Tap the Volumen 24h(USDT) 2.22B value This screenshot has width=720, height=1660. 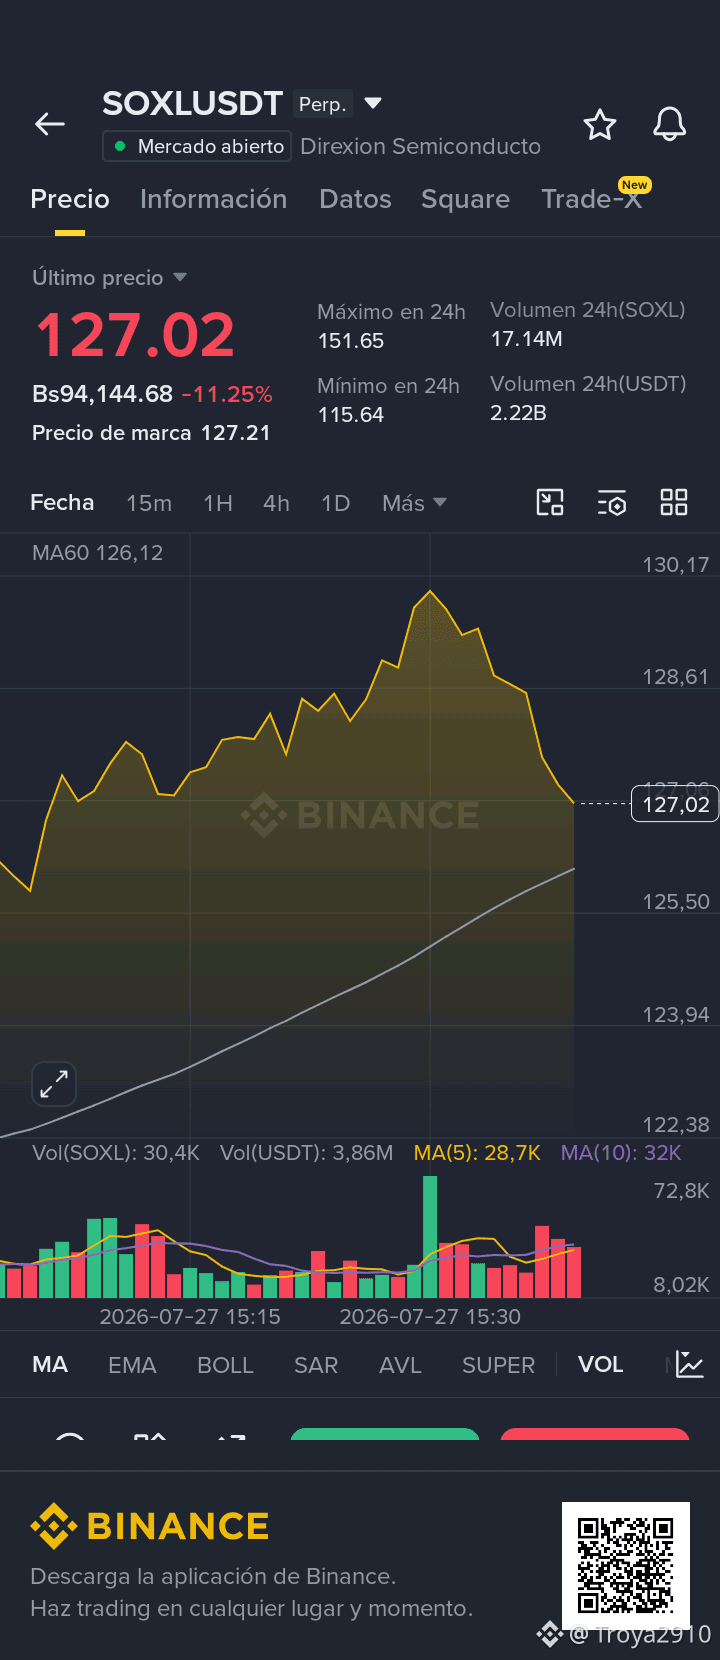[x=518, y=413]
